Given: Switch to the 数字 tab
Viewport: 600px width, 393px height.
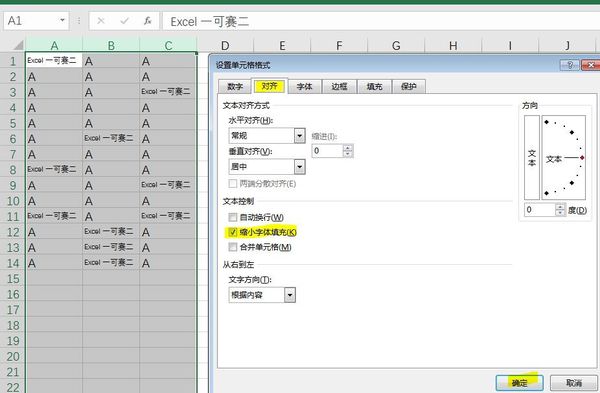Looking at the screenshot, I should point(235,86).
